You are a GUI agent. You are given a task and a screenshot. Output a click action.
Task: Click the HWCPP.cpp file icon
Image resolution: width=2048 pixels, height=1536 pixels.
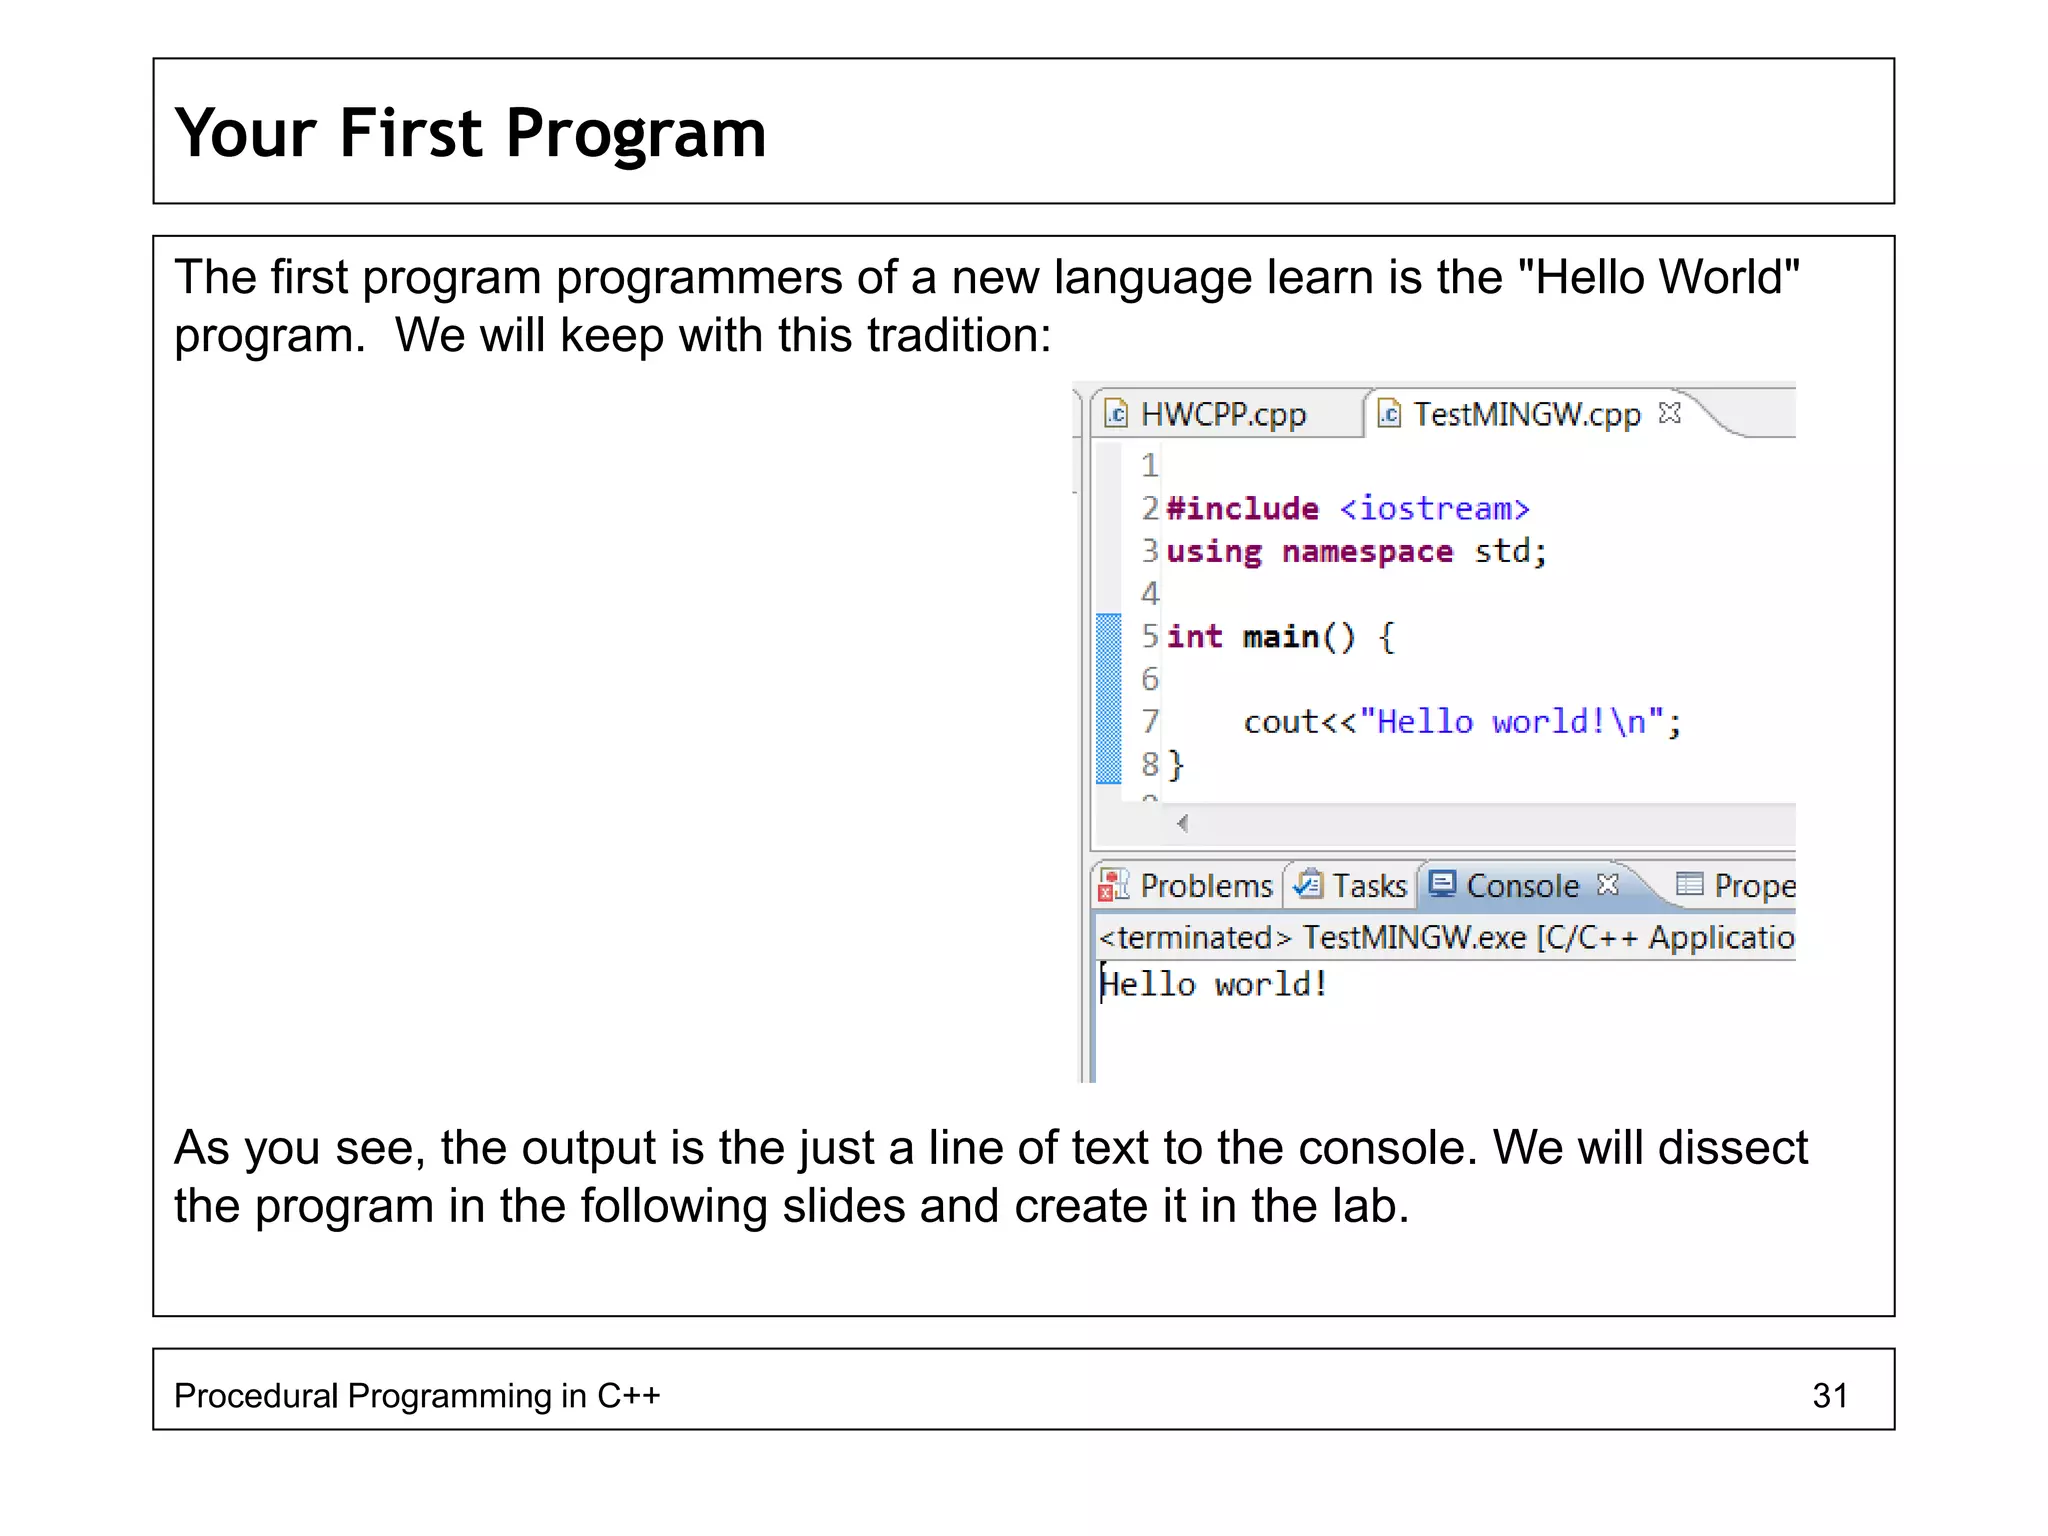(x=1116, y=414)
